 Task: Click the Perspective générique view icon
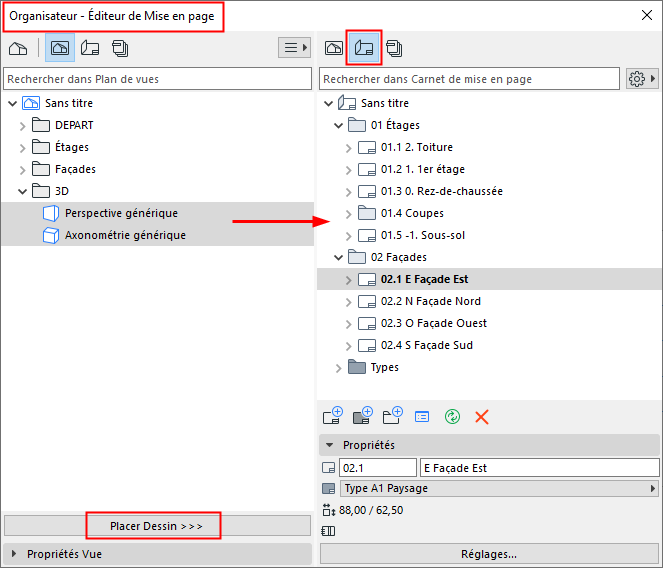coord(51,213)
